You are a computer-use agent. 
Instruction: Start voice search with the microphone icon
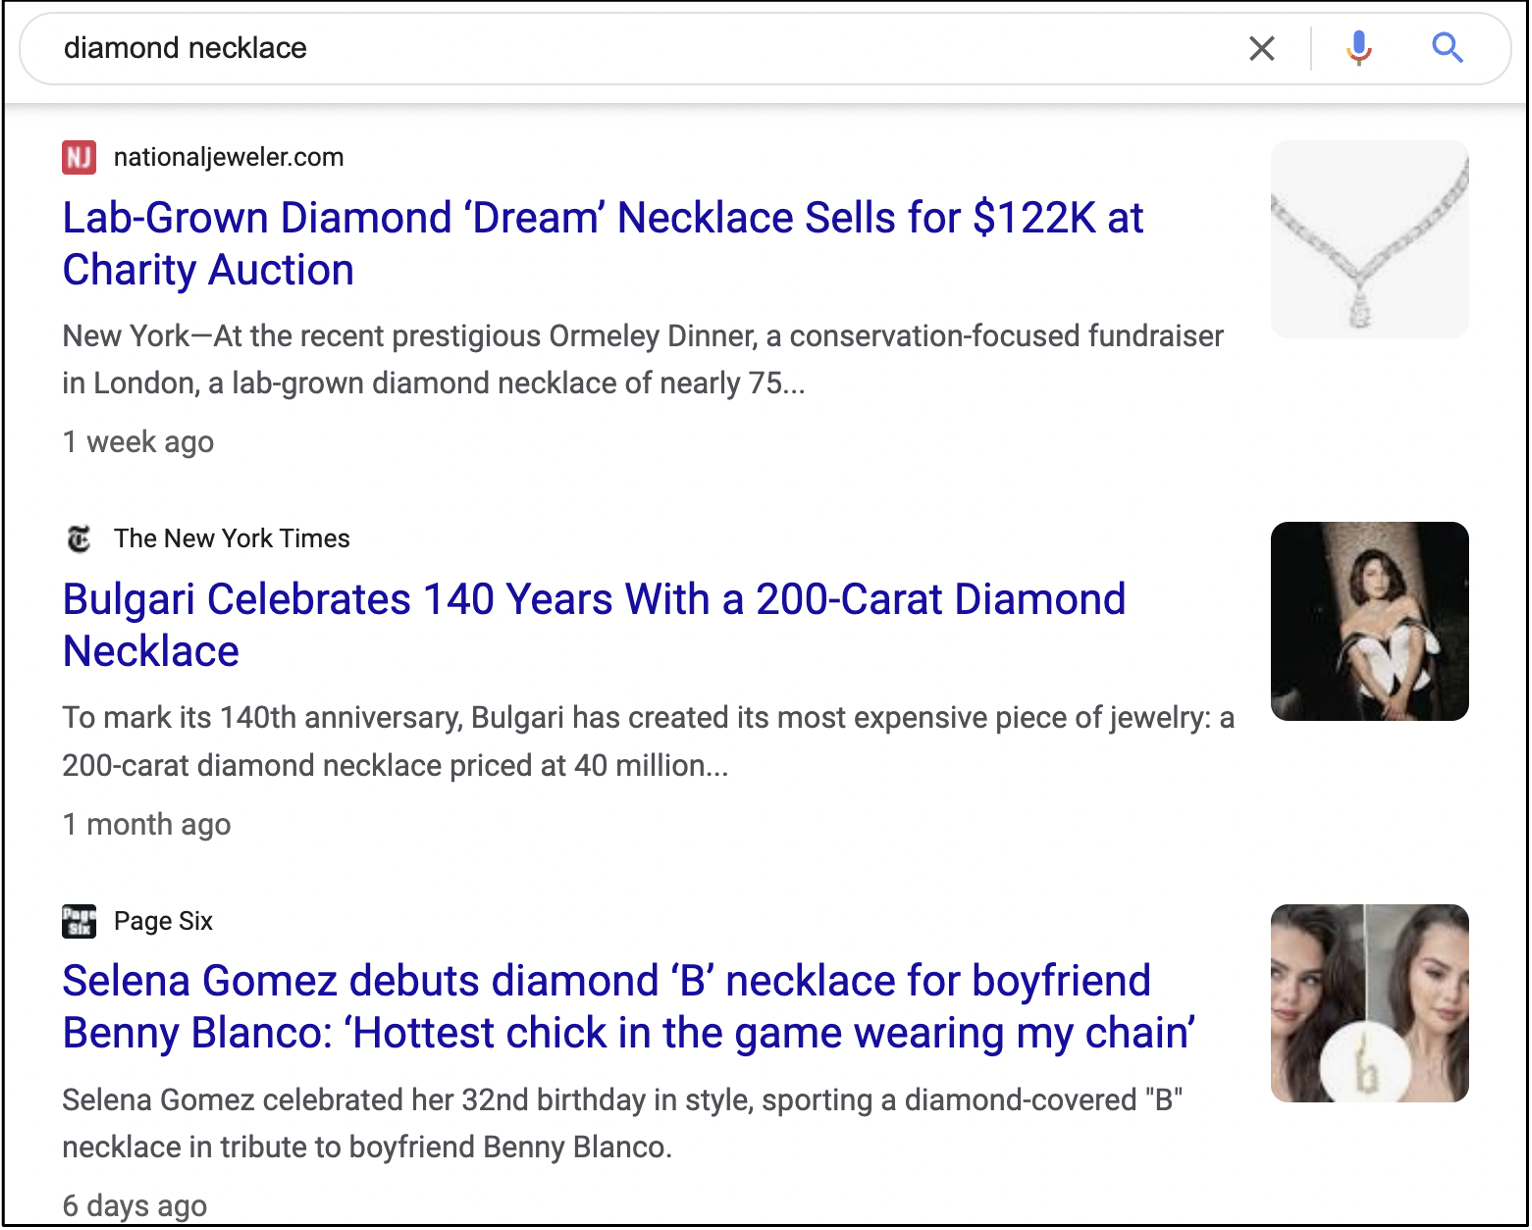pos(1358,48)
